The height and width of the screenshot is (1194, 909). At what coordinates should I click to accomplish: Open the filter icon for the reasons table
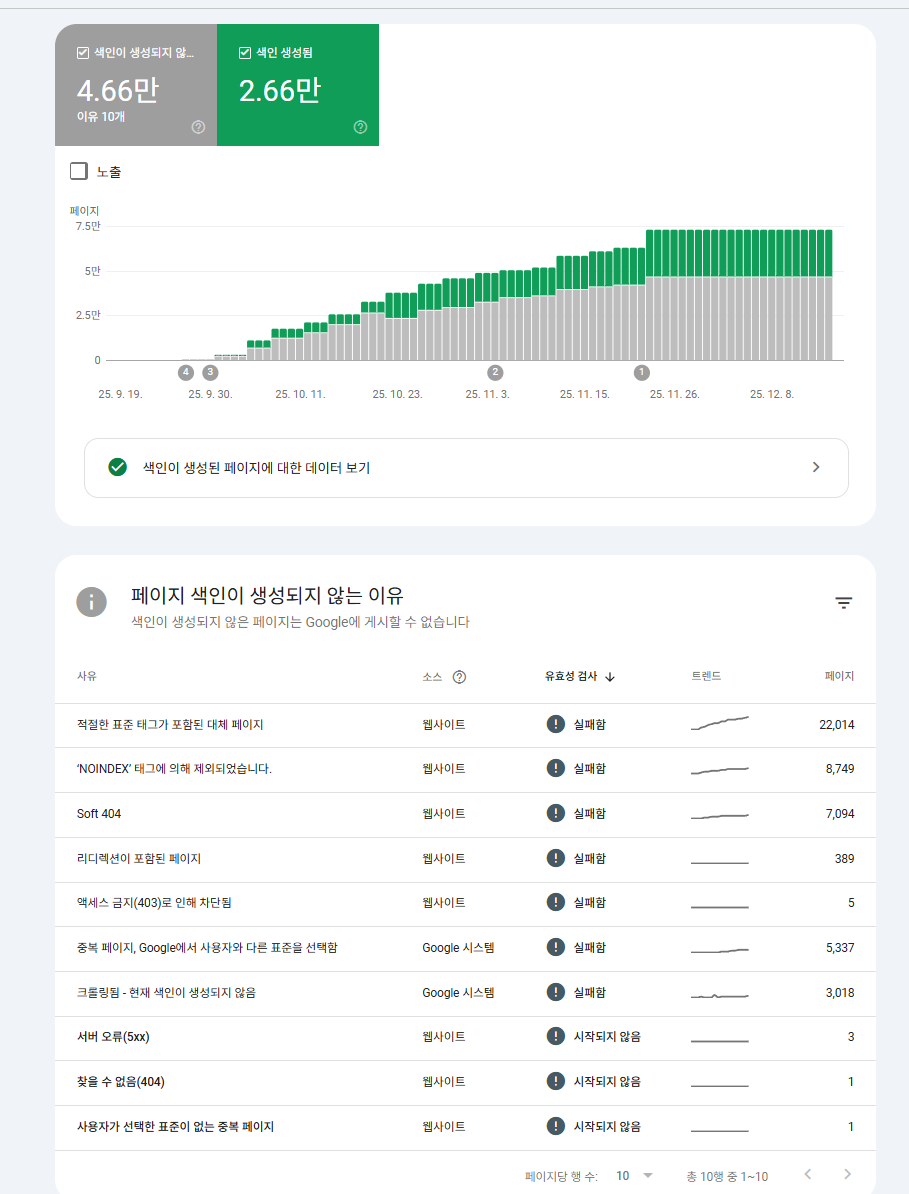tap(844, 602)
